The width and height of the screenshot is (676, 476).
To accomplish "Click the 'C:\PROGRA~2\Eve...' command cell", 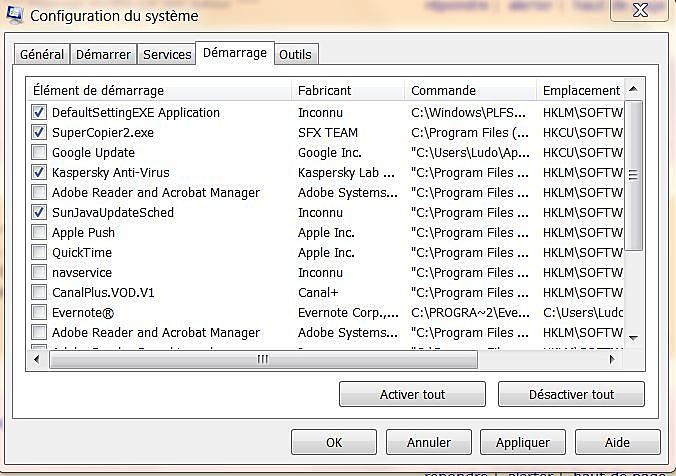I will pyautogui.click(x=470, y=312).
